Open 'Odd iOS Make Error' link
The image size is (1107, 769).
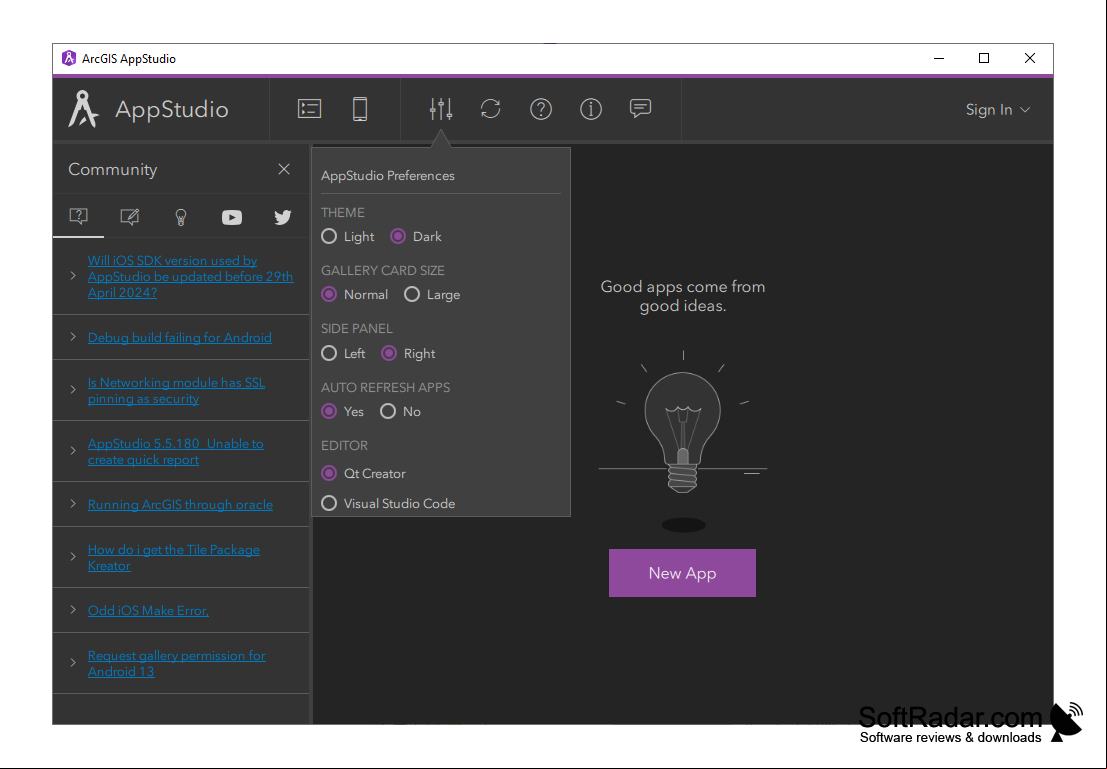click(x=148, y=610)
